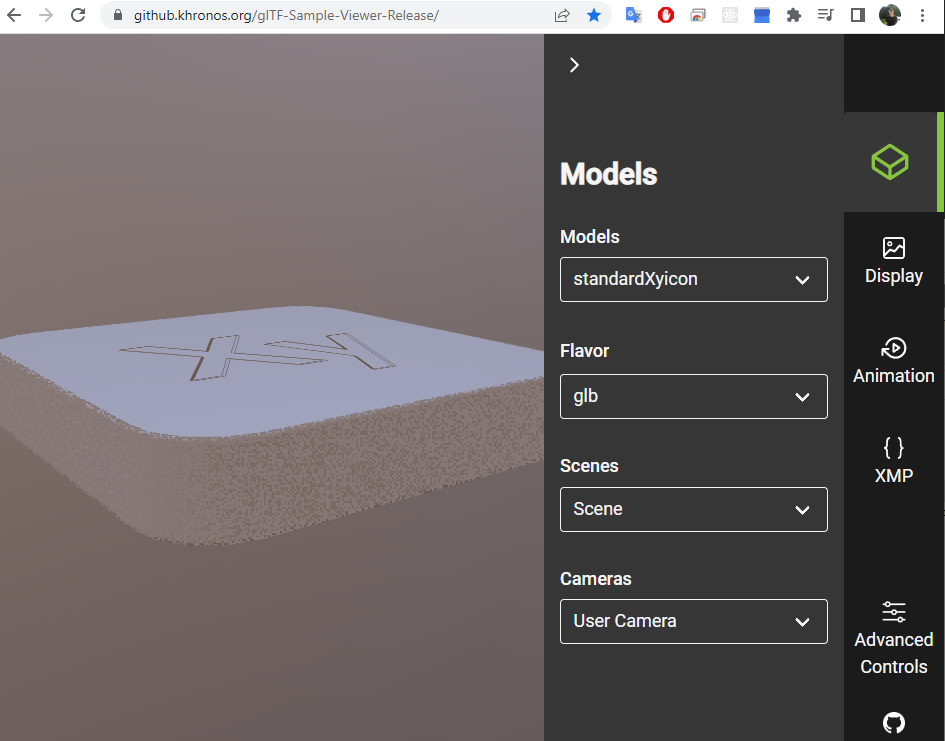Open the Advanced Controls panel
This screenshot has height=741, width=945.
pyautogui.click(x=893, y=625)
